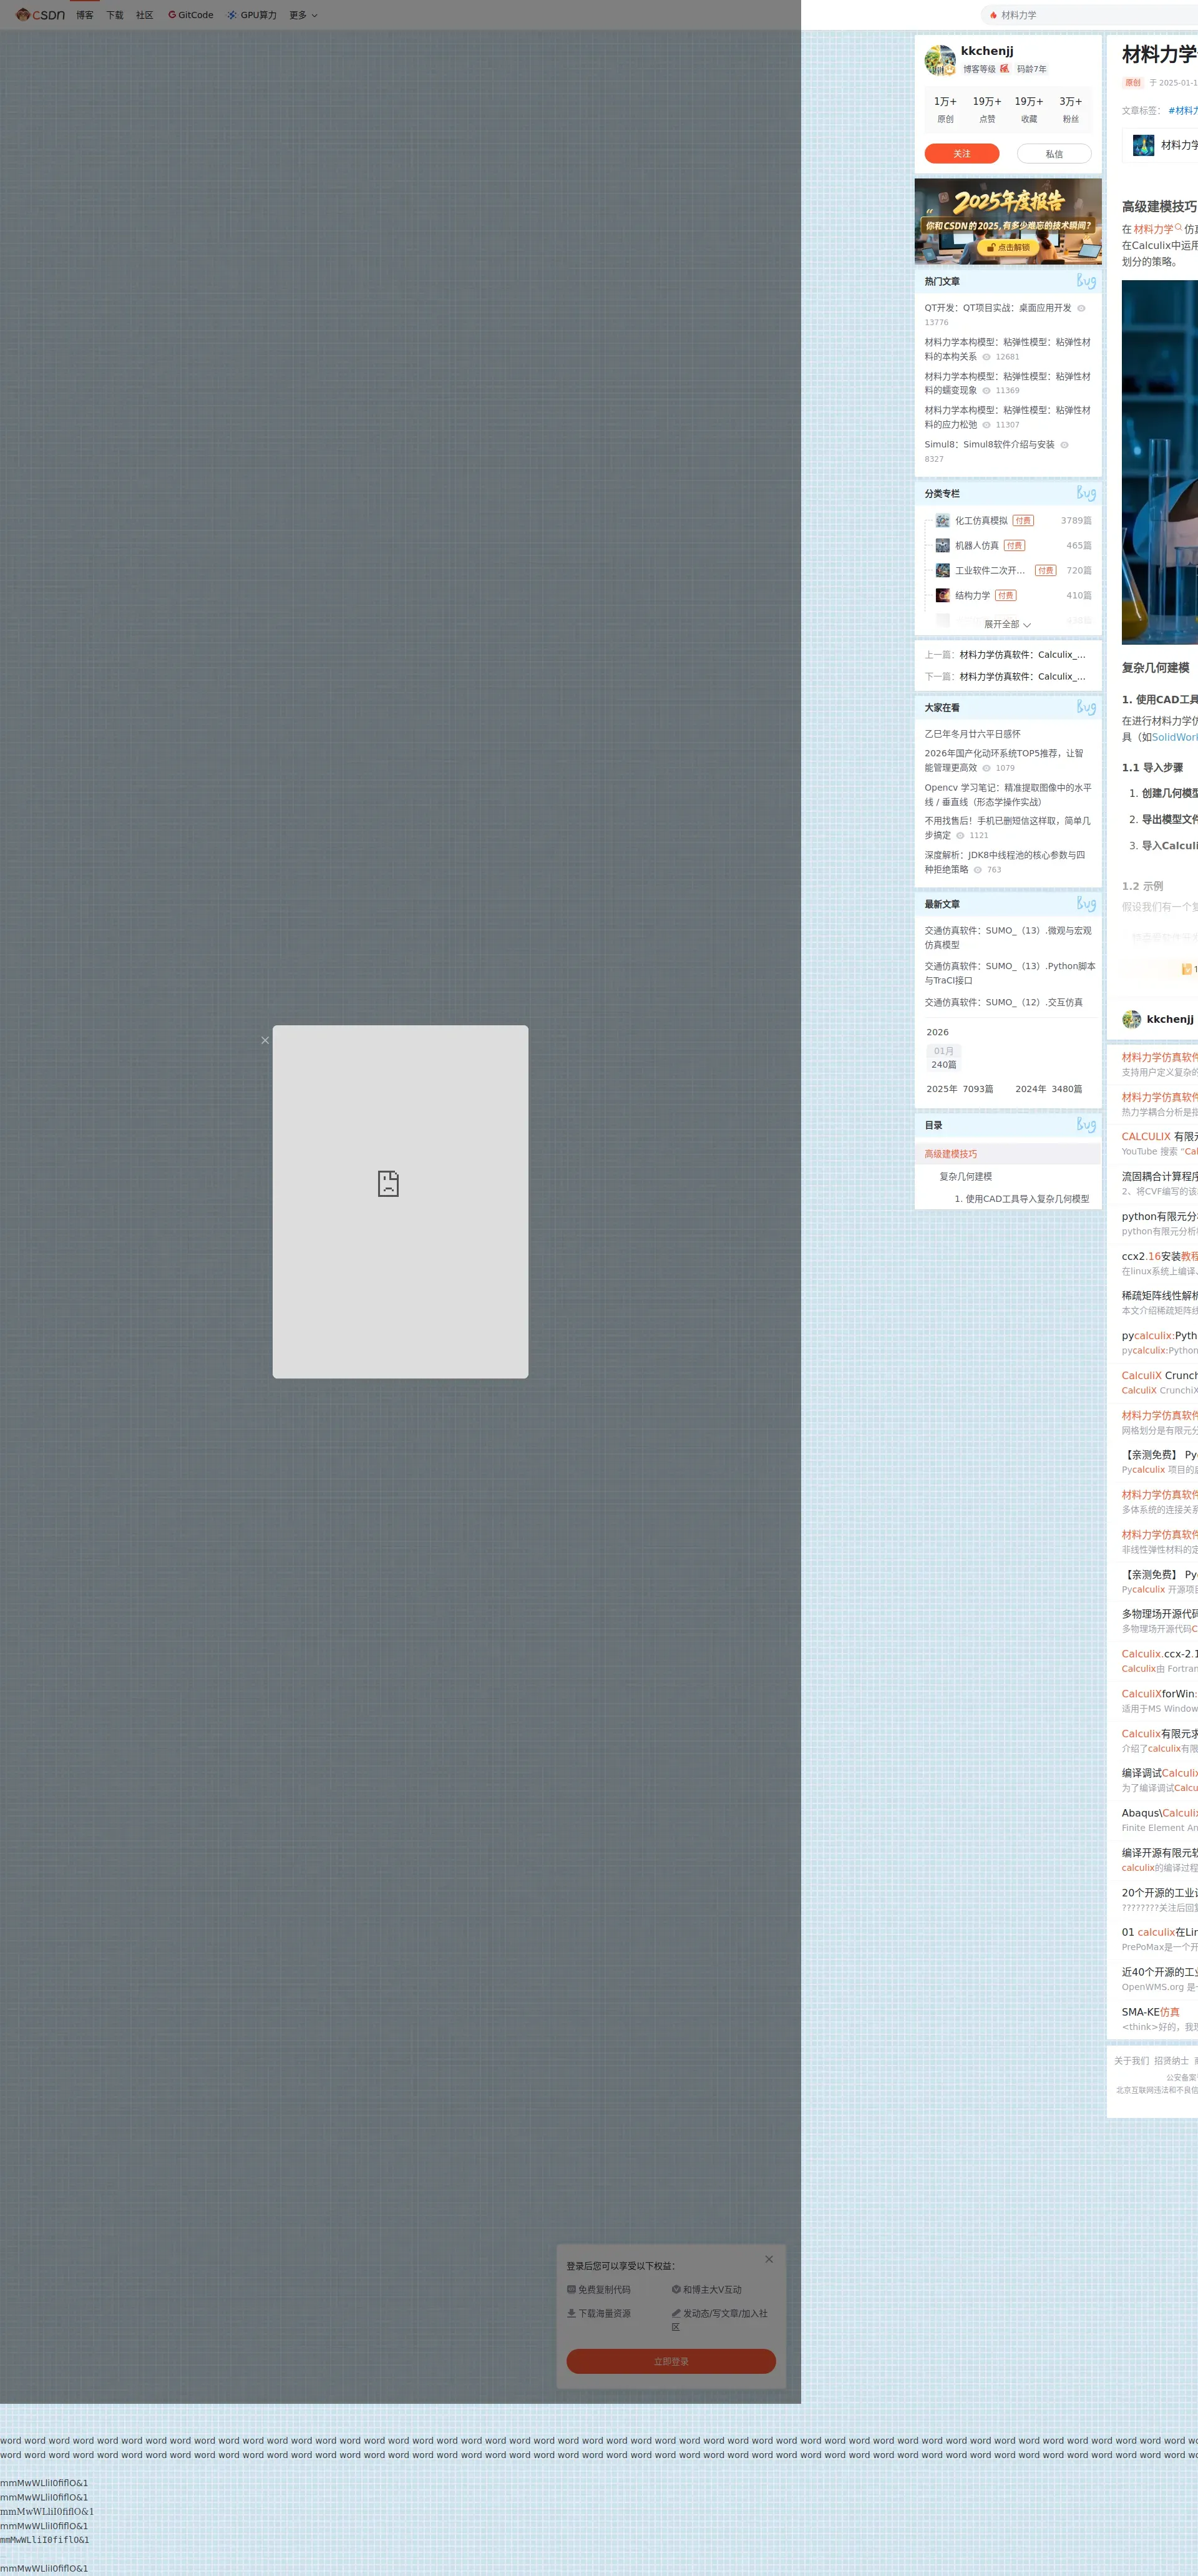Click the broken image placeholder icon
The width and height of the screenshot is (1198, 2576).
pos(388,1183)
